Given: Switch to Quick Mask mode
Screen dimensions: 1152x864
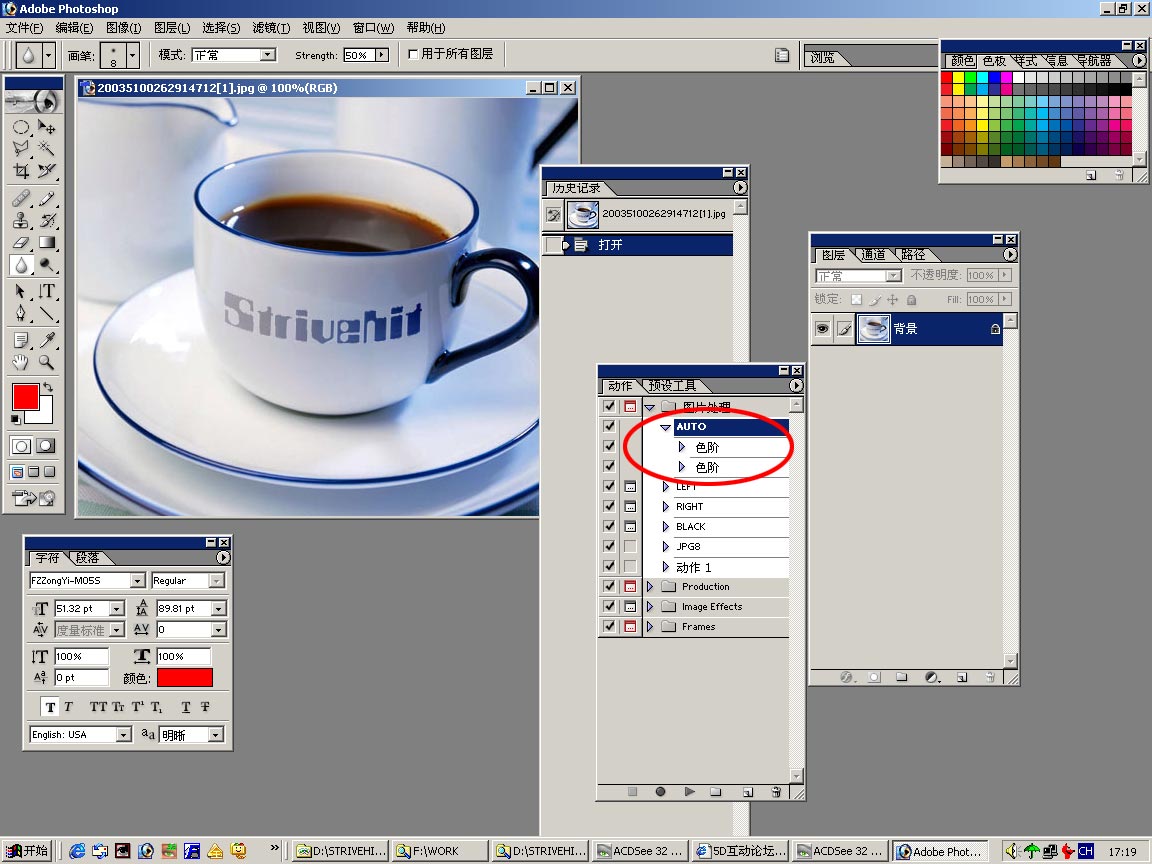Looking at the screenshot, I should 46,446.
